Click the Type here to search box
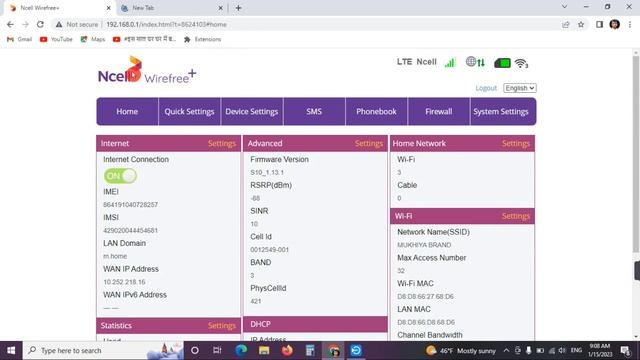This screenshot has width=640, height=360. pyautogui.click(x=103, y=351)
